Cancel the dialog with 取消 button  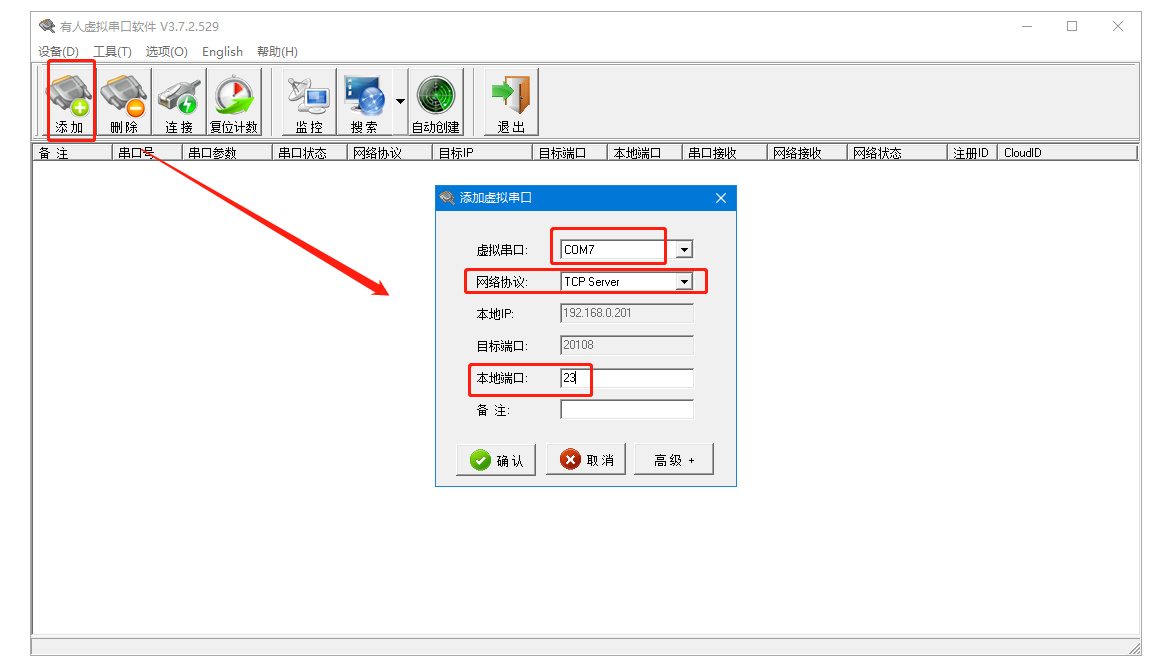tap(586, 460)
